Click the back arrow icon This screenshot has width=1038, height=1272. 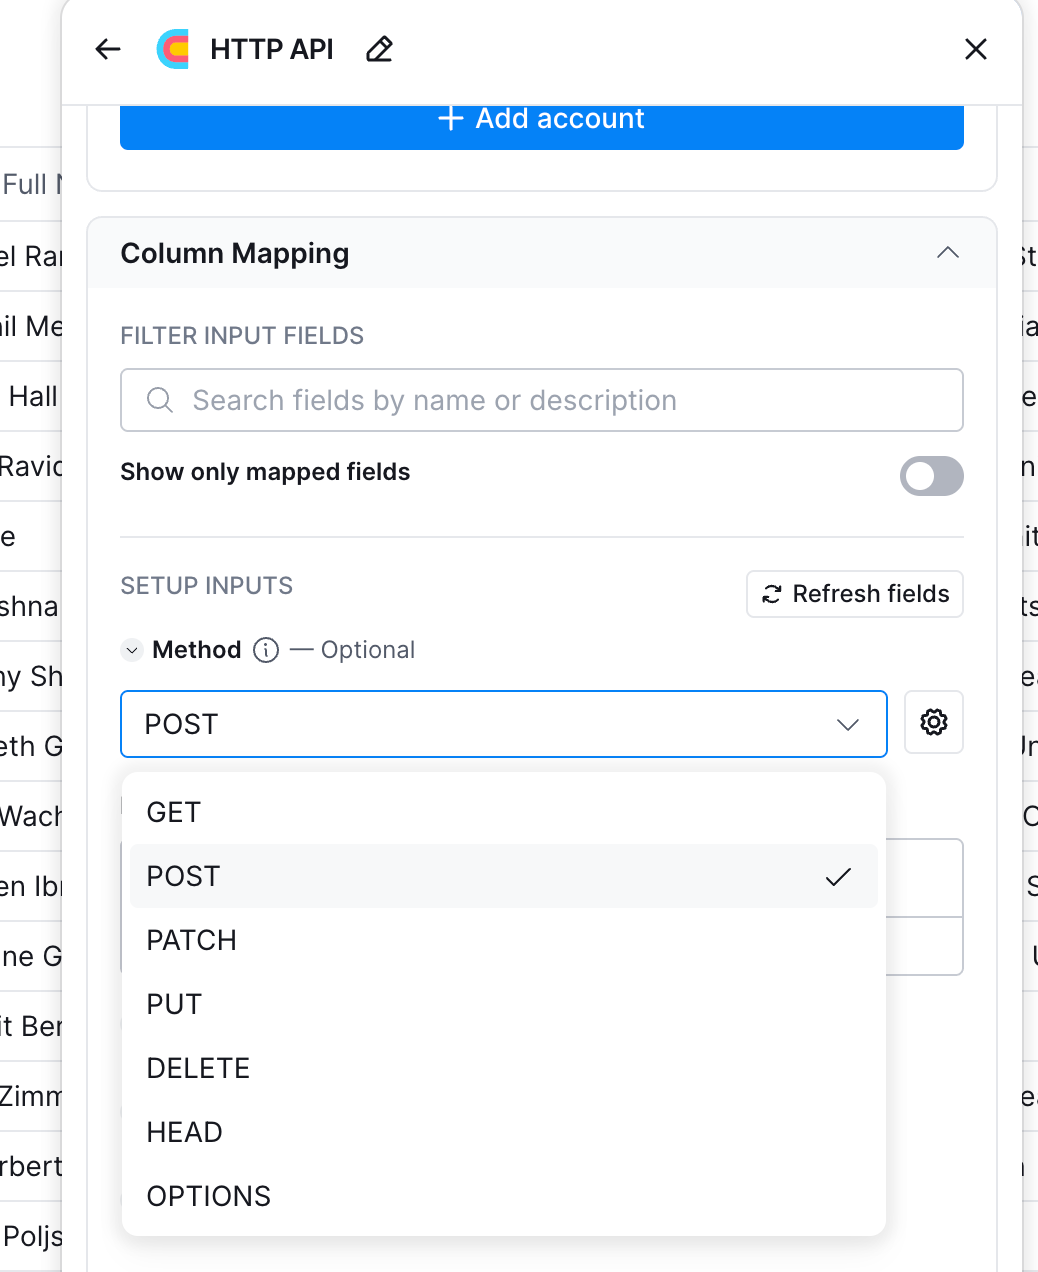108,49
